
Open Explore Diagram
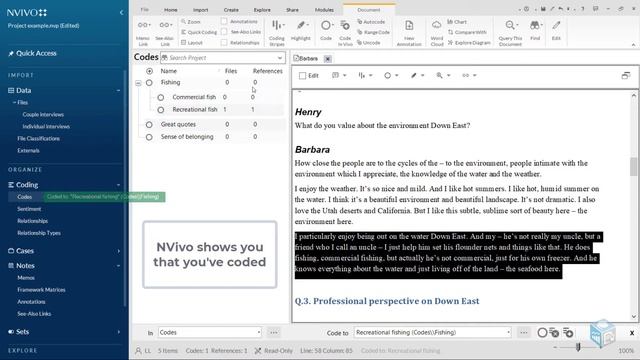click(469, 42)
